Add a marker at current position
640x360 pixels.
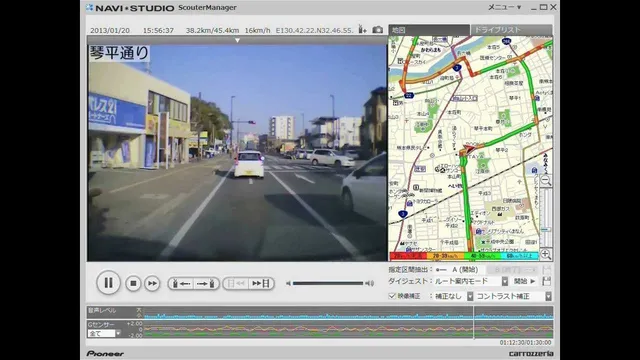(362, 29)
